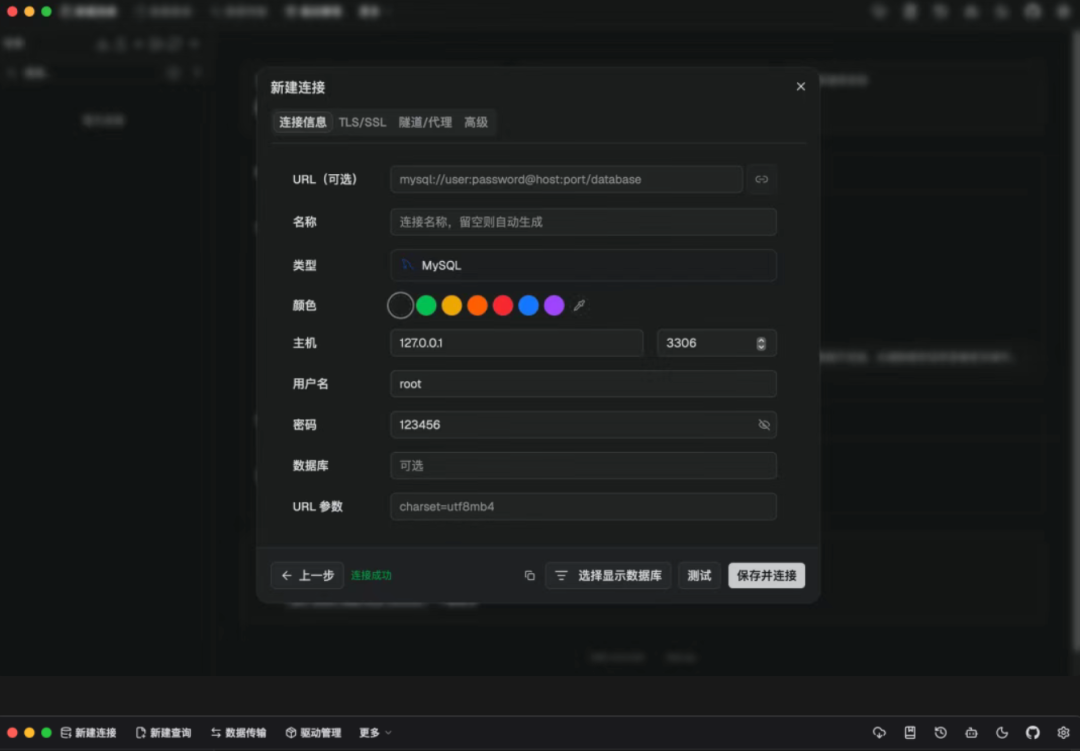1080x751 pixels.
Task: Click cloud download icon in bottom bar
Action: pos(880,732)
